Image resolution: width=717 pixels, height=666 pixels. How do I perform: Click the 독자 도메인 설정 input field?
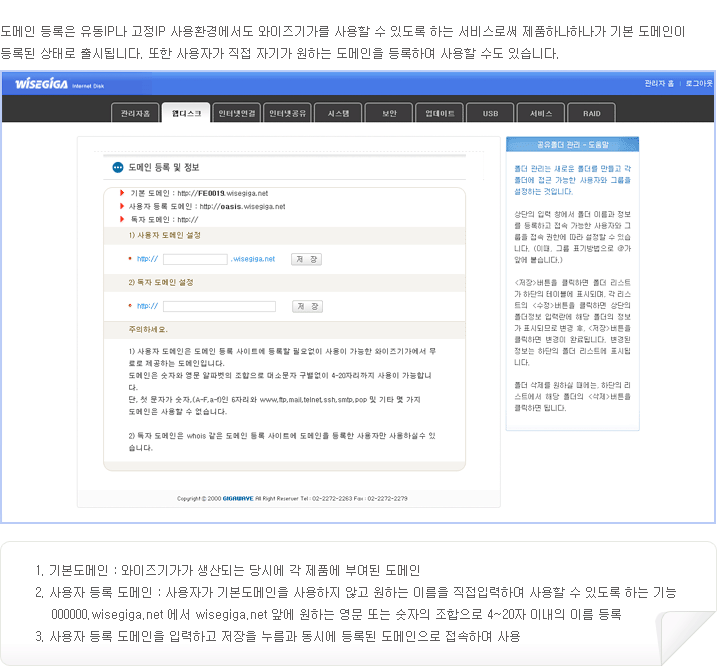pos(219,306)
